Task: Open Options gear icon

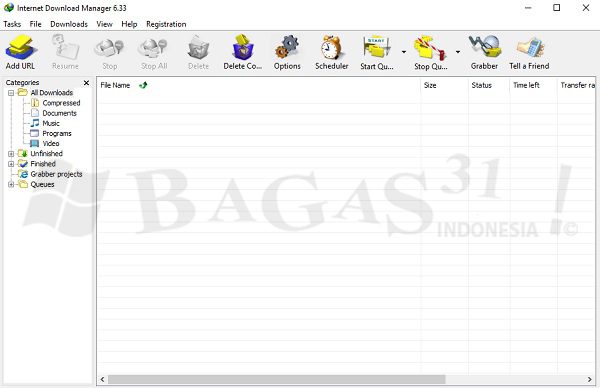Action: tap(287, 47)
